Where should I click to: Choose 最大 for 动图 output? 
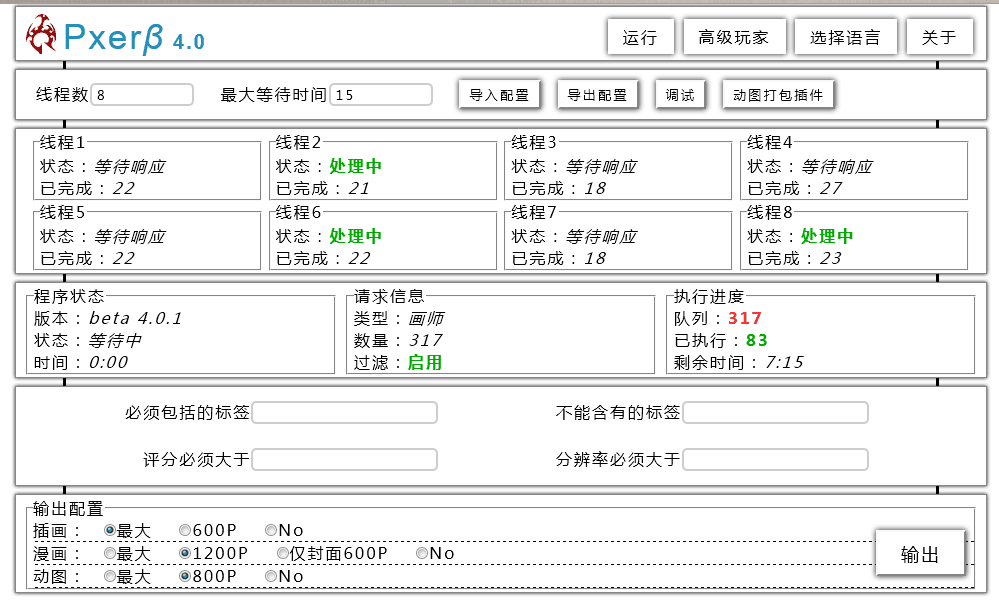110,576
